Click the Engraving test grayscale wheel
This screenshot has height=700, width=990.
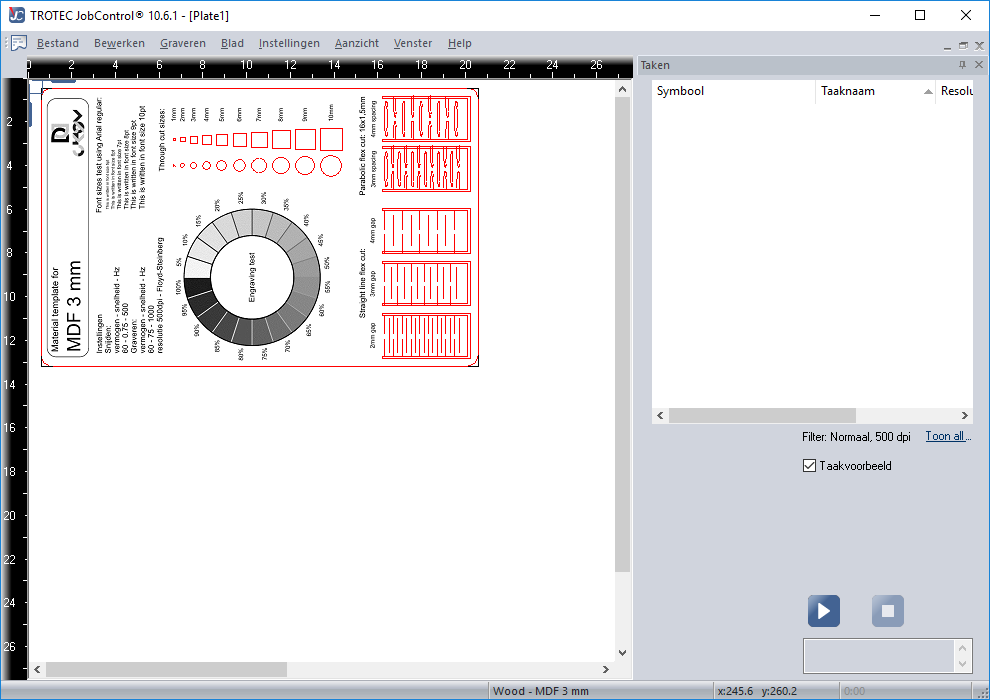[x=252, y=278]
